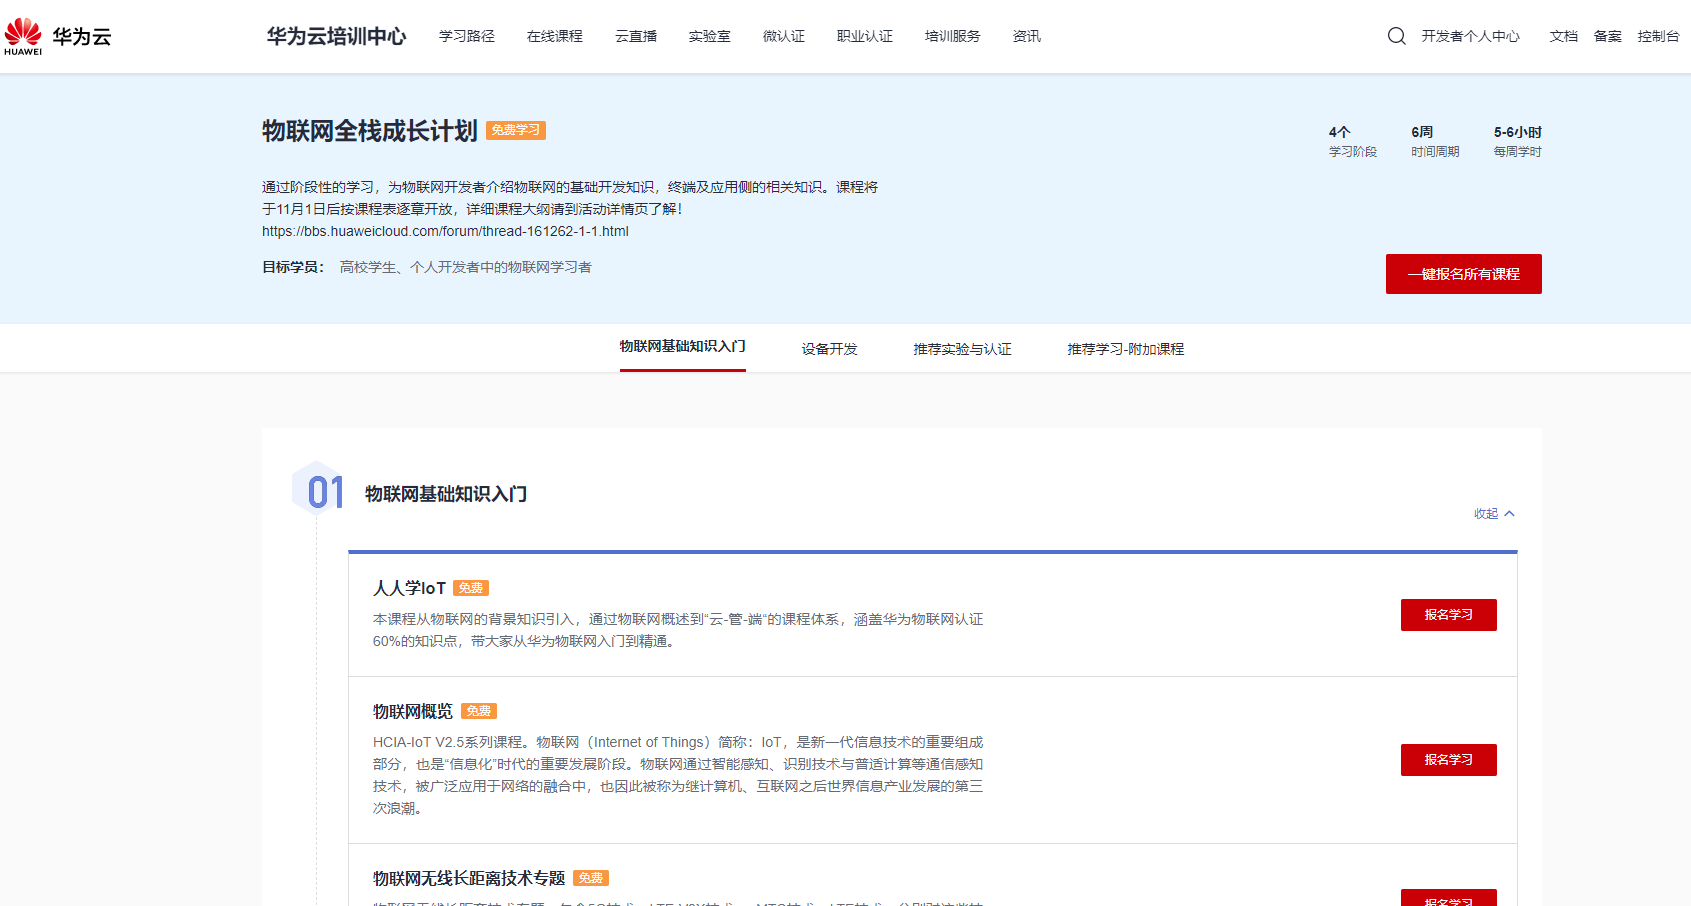Open the search magnifier icon
The height and width of the screenshot is (906, 1691).
[x=1396, y=35]
